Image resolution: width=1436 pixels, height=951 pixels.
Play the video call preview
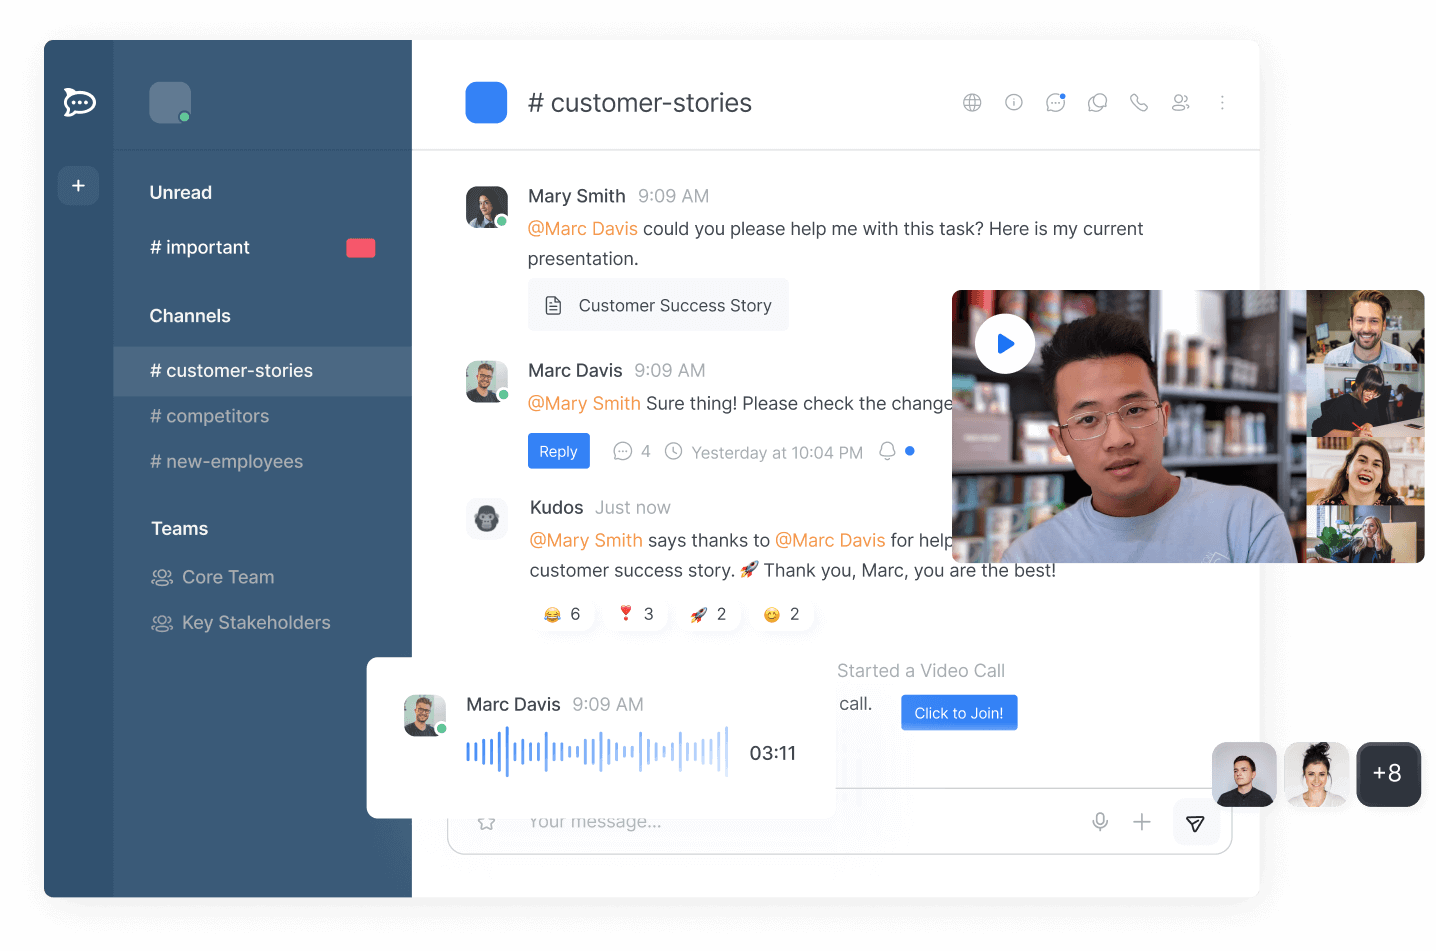(x=1005, y=344)
